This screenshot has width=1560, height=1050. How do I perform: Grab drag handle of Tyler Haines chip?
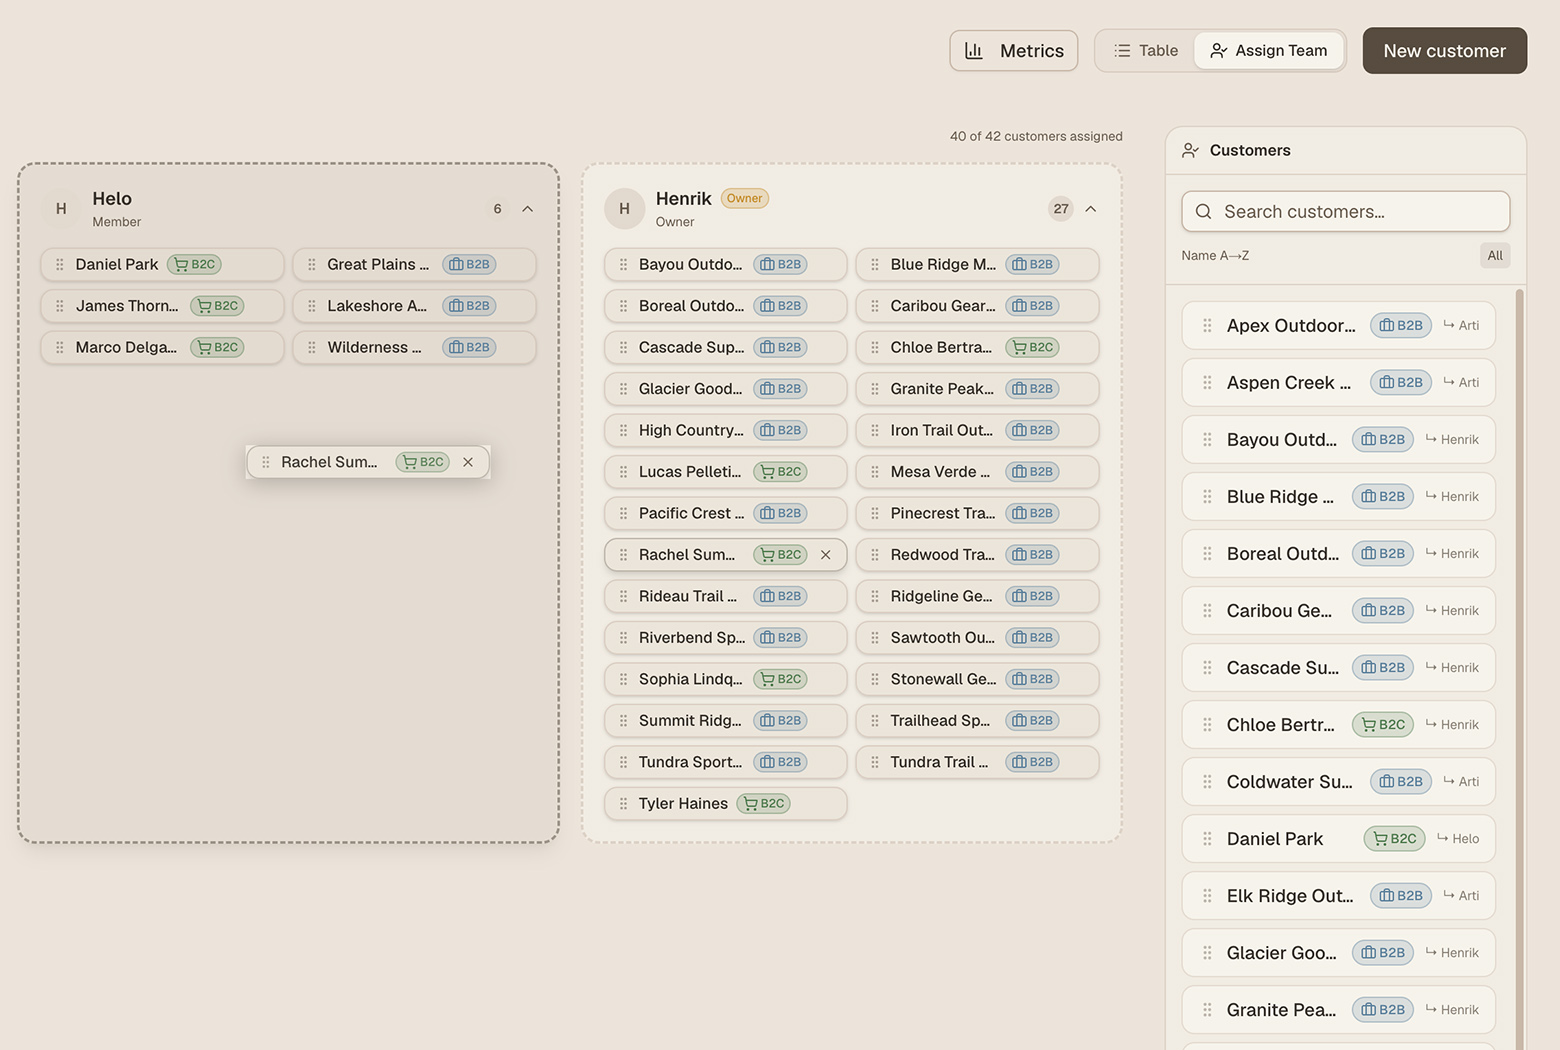point(623,804)
